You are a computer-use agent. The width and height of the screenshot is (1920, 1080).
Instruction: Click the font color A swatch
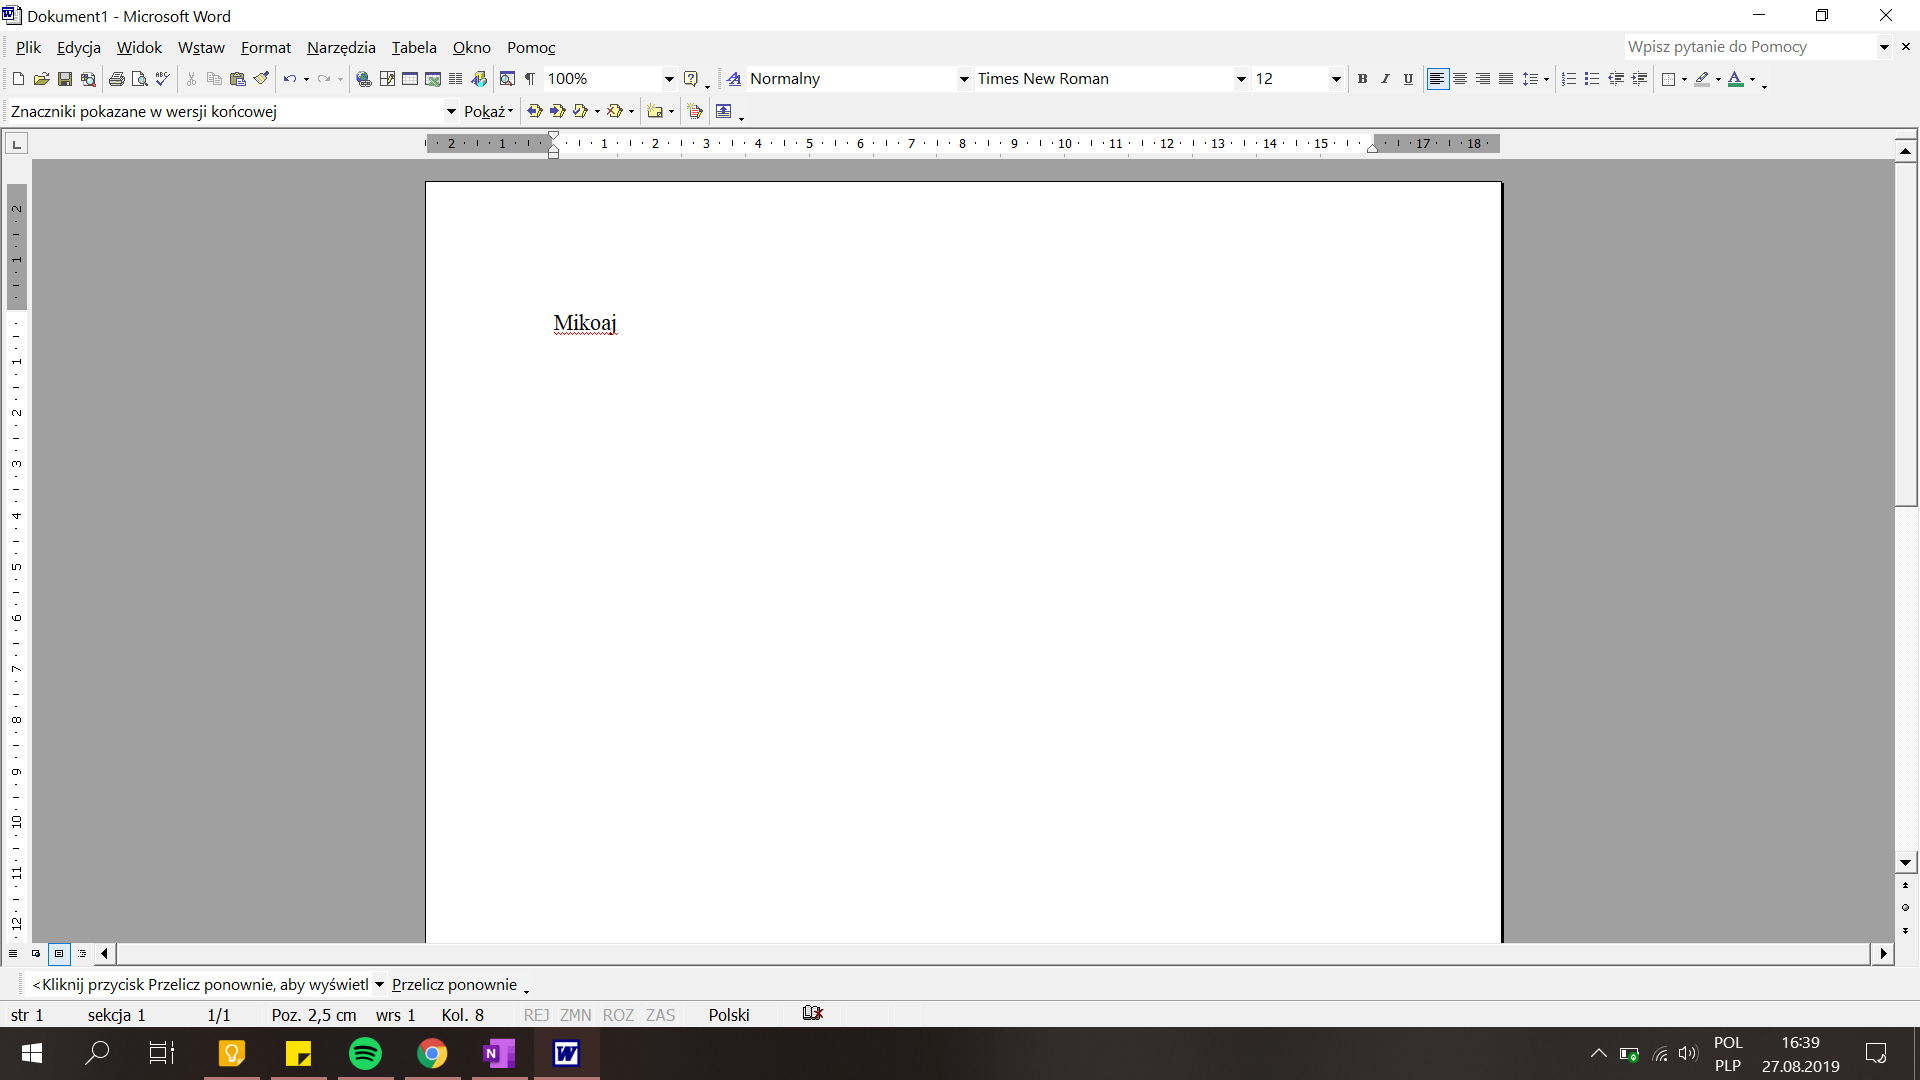[1735, 79]
